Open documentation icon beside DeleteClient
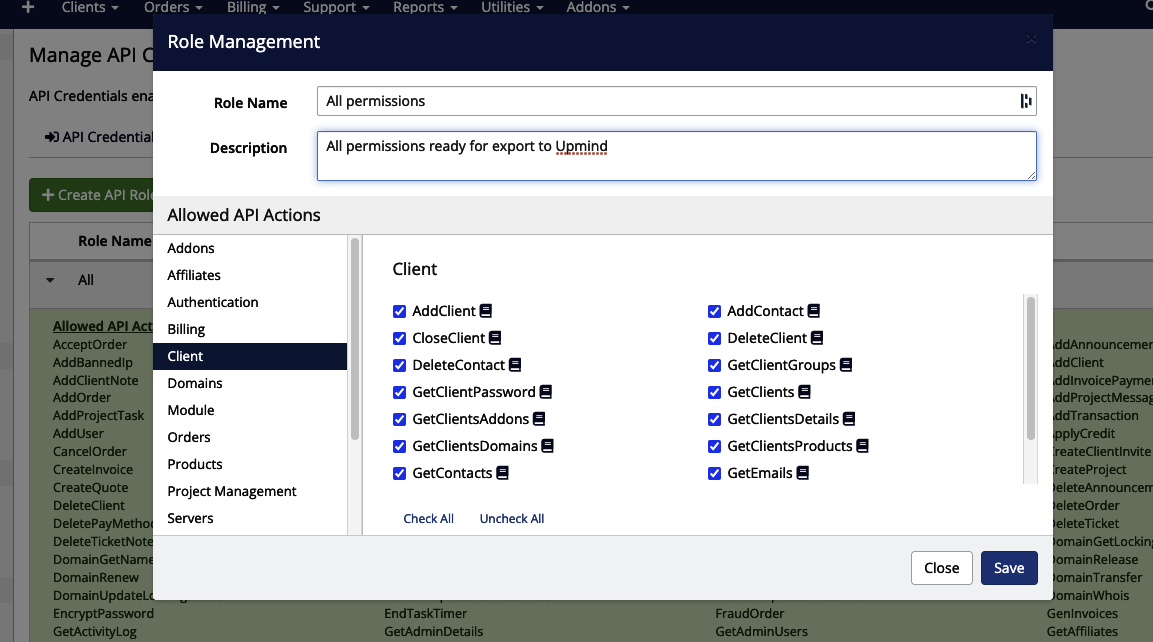This screenshot has width=1153, height=642. pos(817,338)
